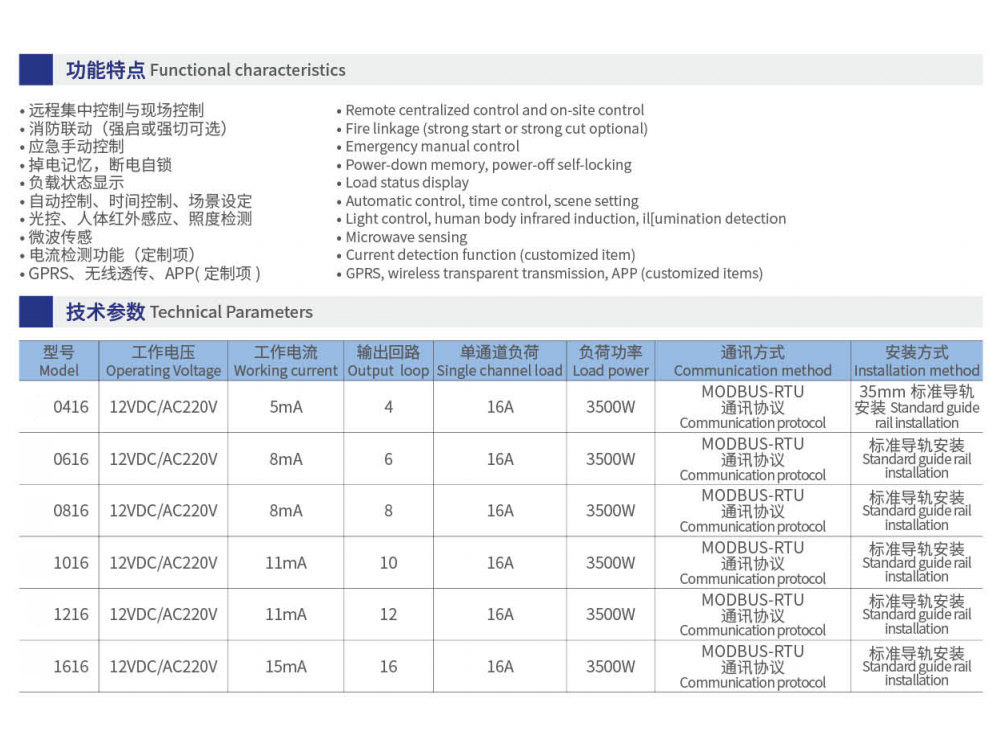Click the 'GPRS, wireless transparent transmission' English line
This screenshot has height=749, width=1000.
[x=554, y=274]
